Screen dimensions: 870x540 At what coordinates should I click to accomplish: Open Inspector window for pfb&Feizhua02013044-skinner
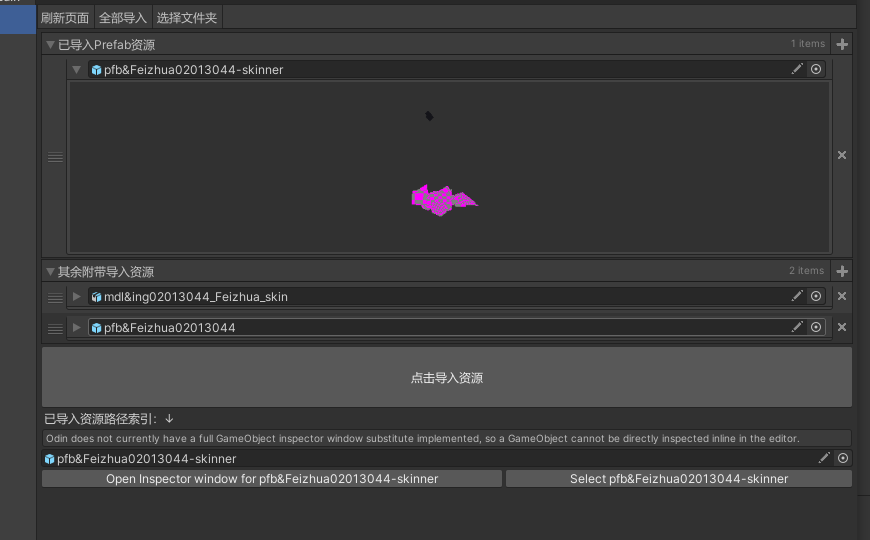[x=272, y=478]
